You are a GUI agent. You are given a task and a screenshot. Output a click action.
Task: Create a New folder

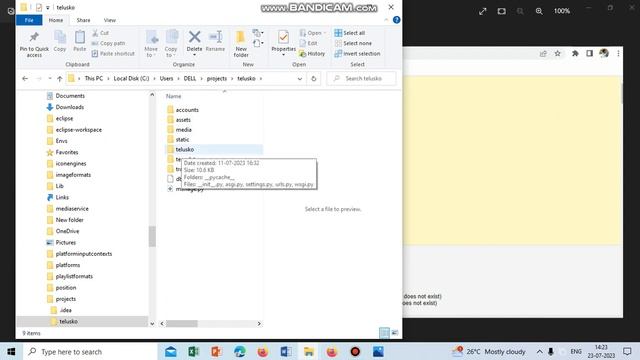coord(241,44)
